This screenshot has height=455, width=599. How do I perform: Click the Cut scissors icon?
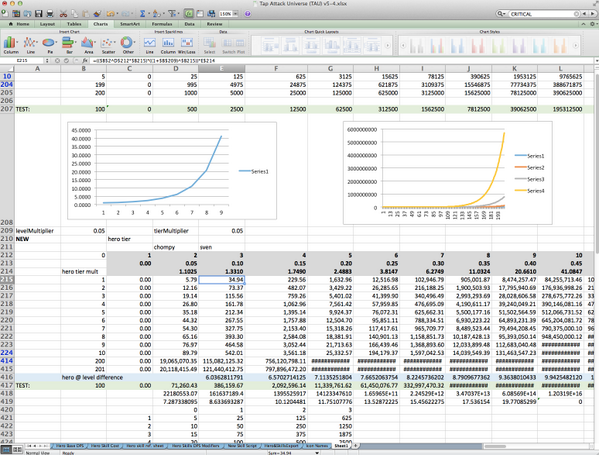[63, 14]
